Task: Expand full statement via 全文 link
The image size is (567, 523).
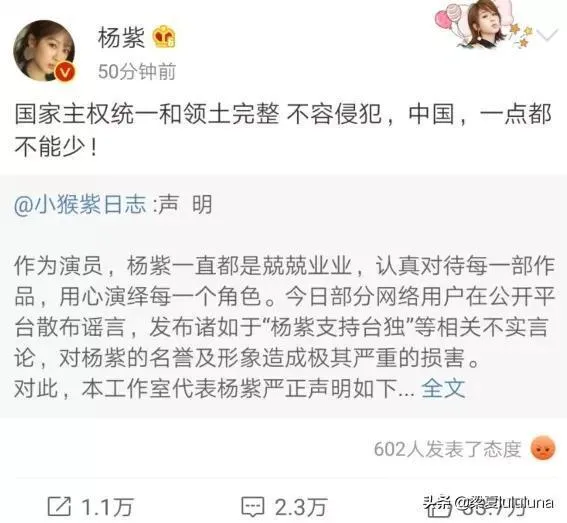Action: click(x=443, y=388)
